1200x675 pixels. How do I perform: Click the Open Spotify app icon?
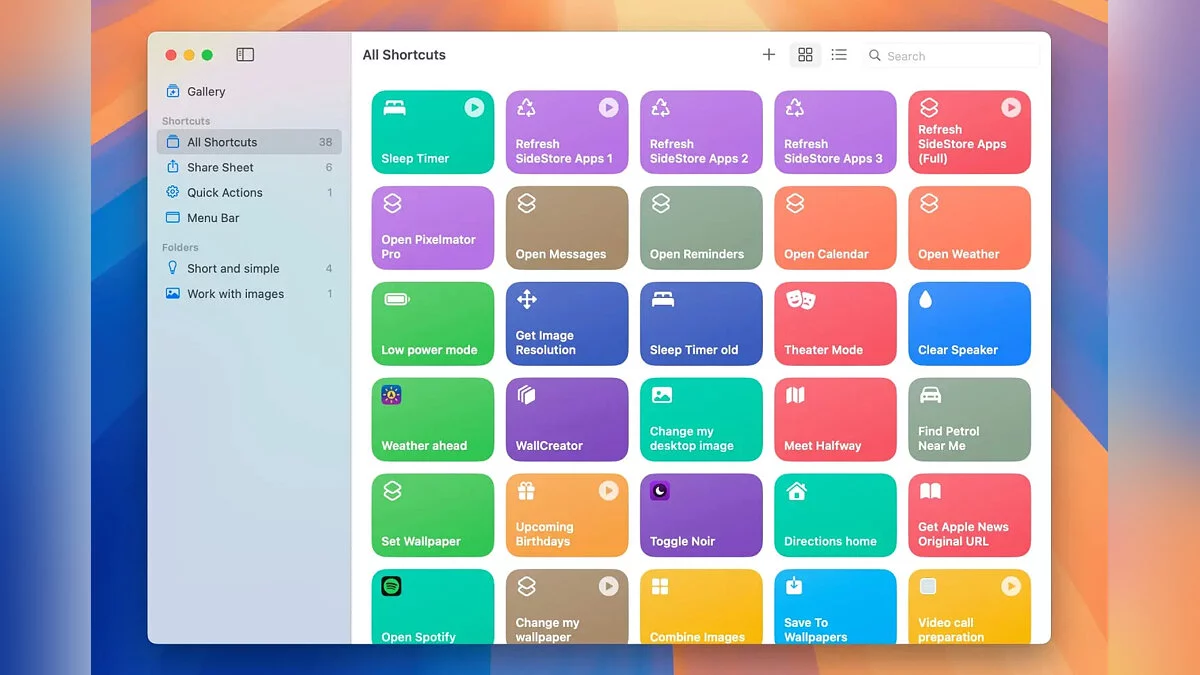pyautogui.click(x=392, y=586)
